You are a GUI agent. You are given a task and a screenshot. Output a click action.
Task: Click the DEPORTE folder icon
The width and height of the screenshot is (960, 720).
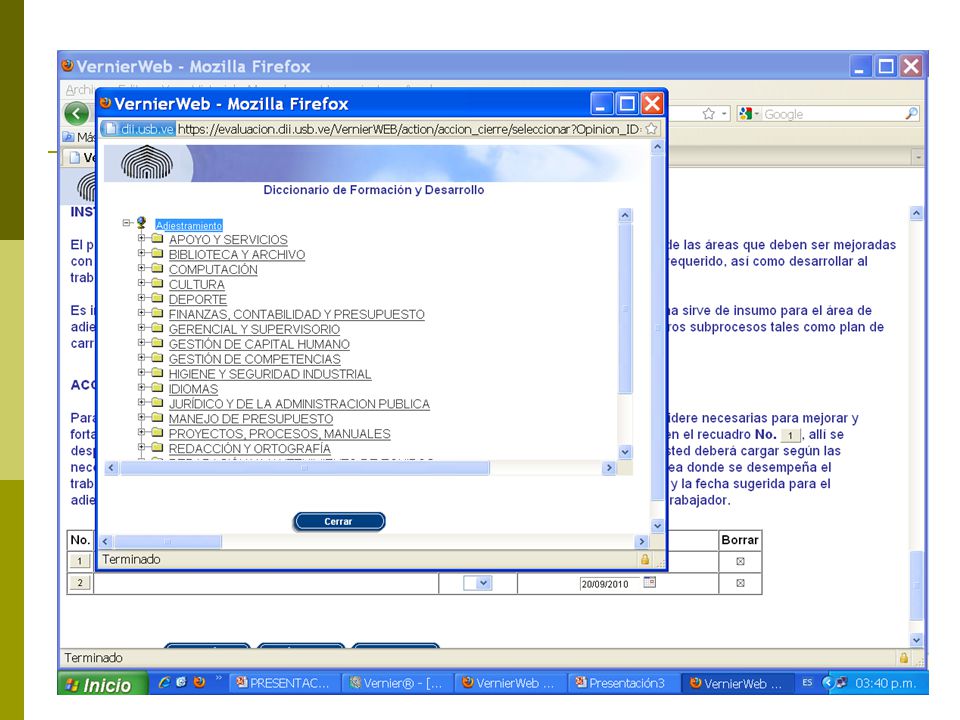pos(157,298)
